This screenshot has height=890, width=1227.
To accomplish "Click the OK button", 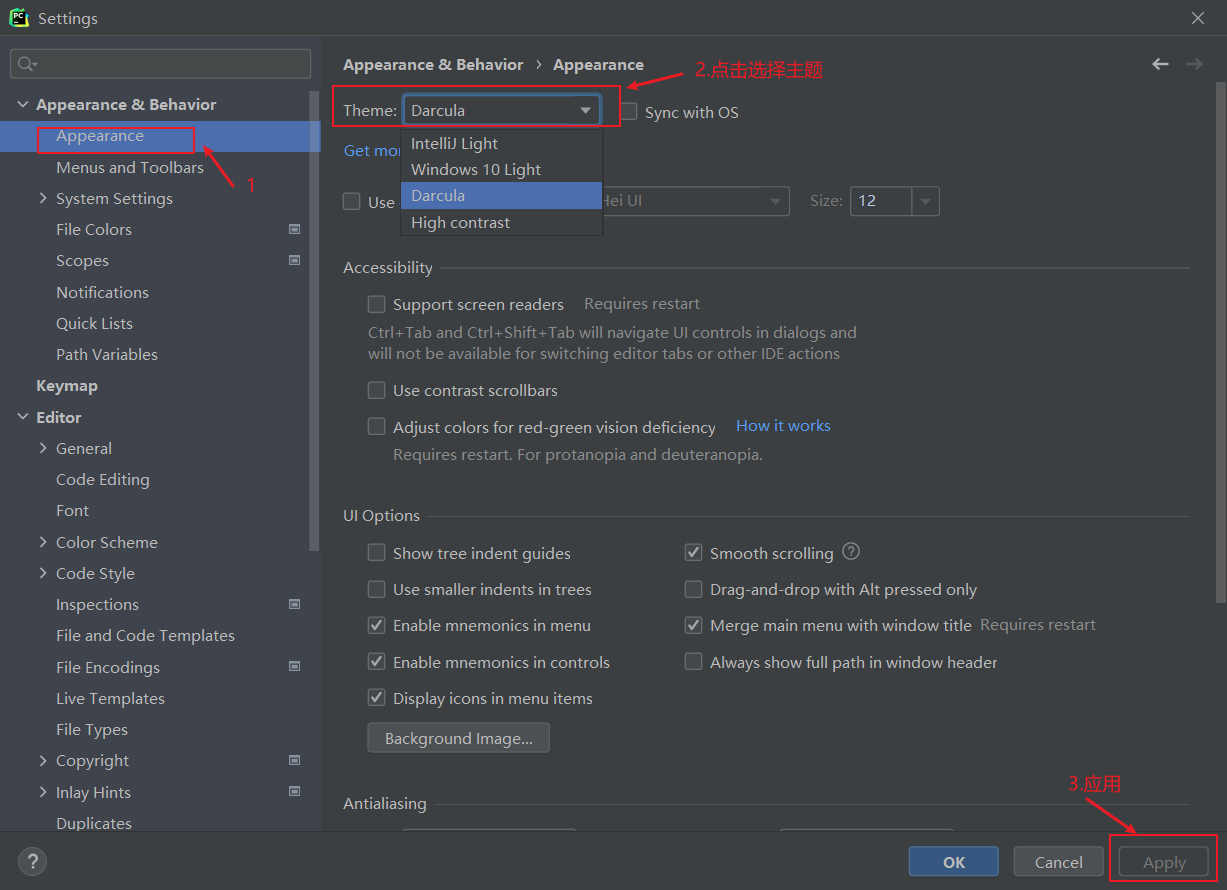I will (x=953, y=862).
